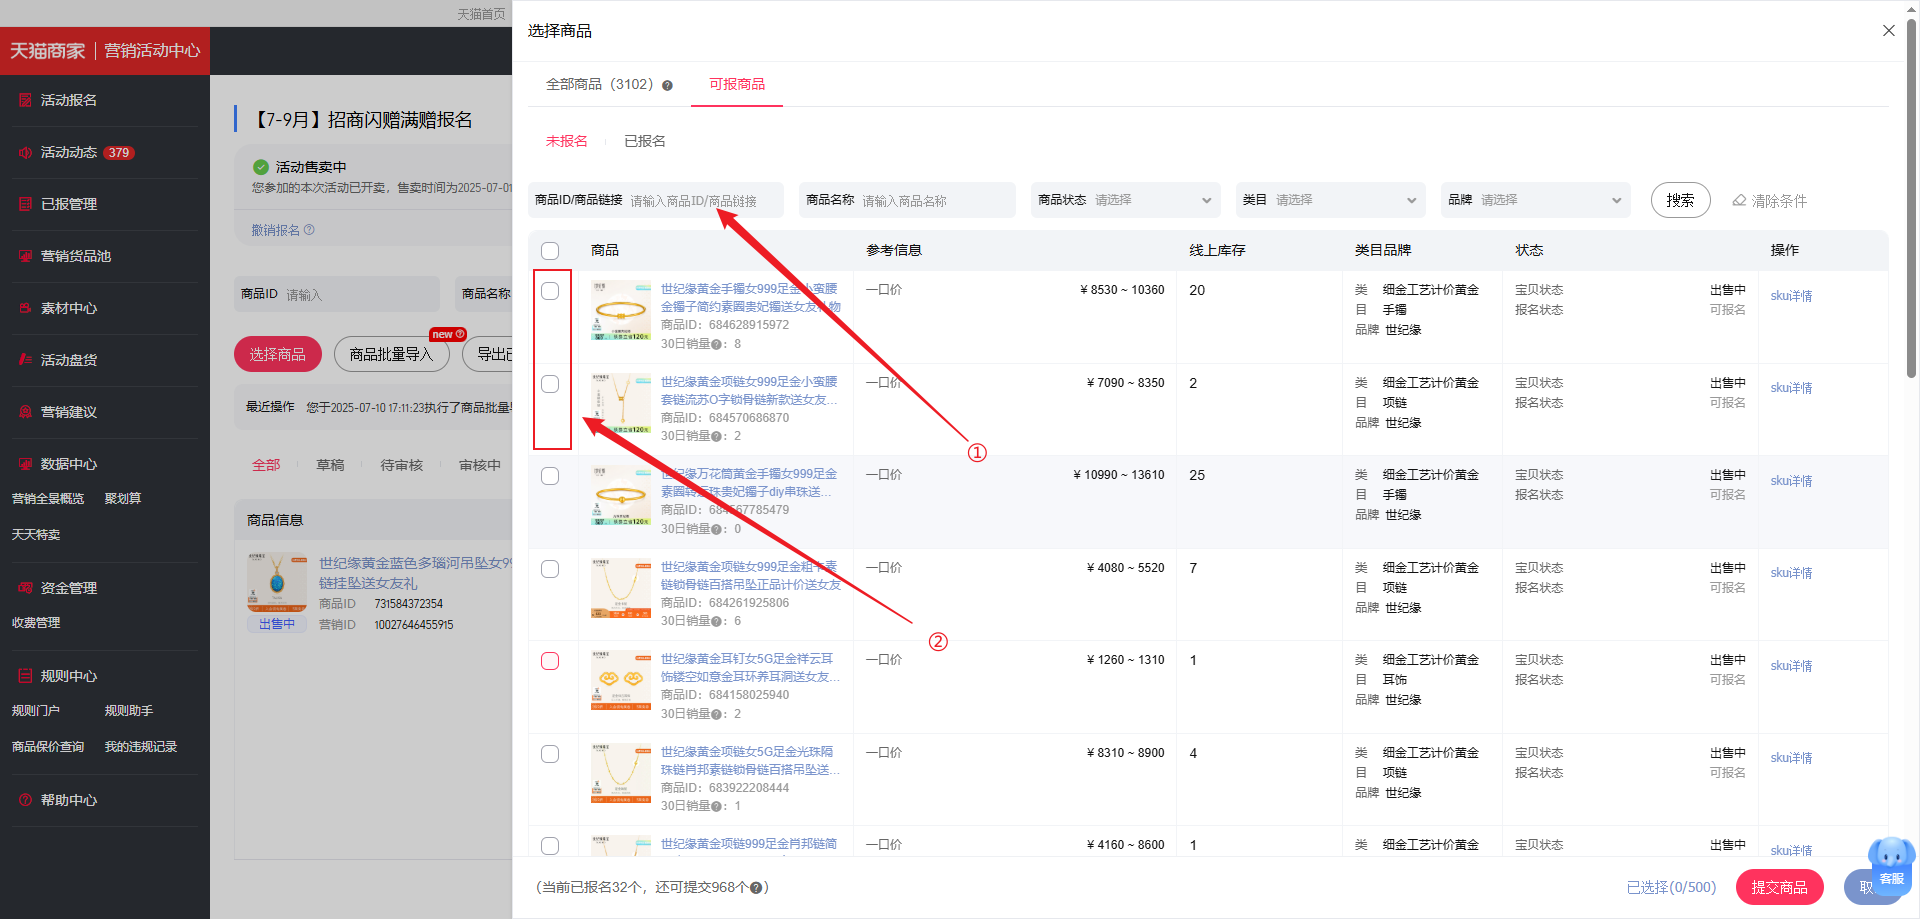Screen dimensions: 1920x919
Task: Close the 选择商品 dialog with X
Action: [1888, 31]
